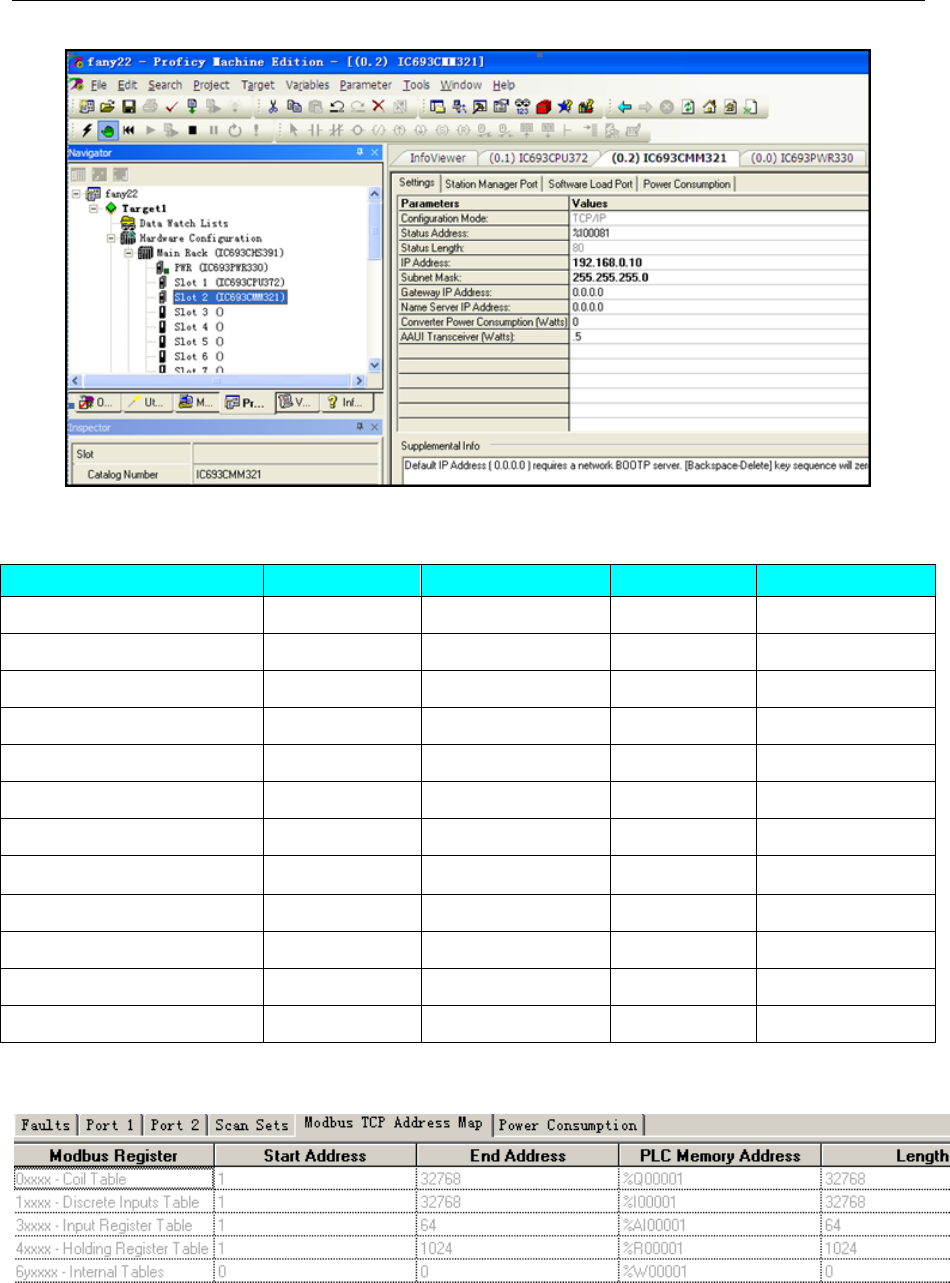950x1283 pixels.
Task: Click the Open project folder icon
Action: [x=107, y=106]
